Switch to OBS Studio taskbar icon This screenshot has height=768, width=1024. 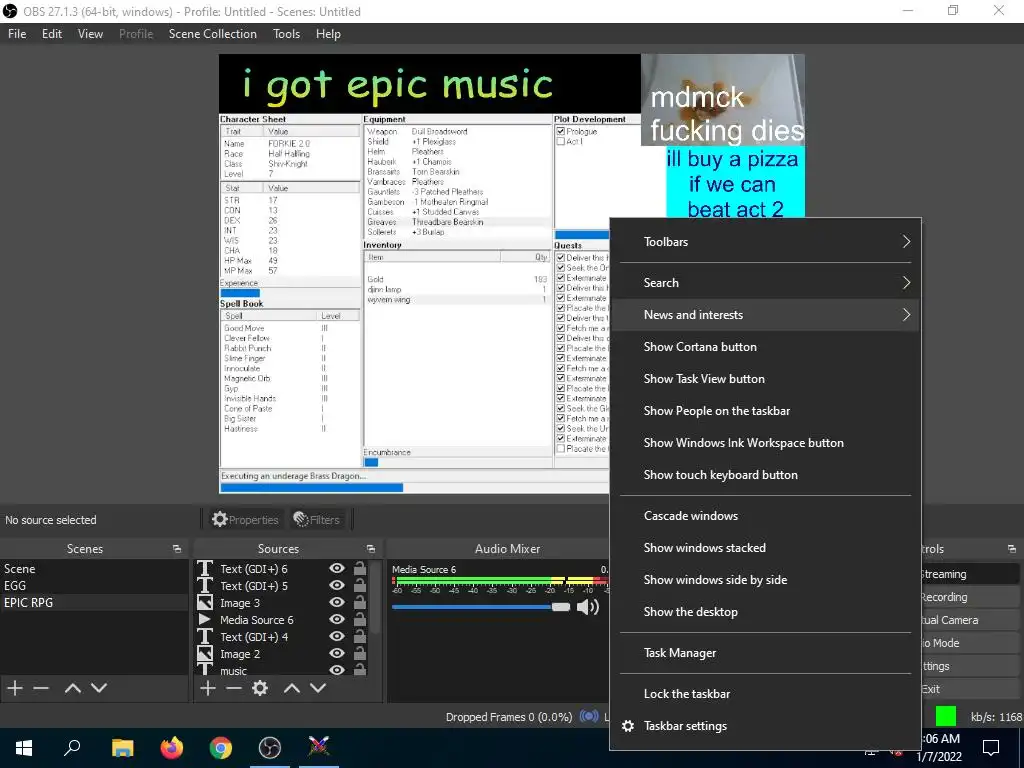pyautogui.click(x=270, y=747)
